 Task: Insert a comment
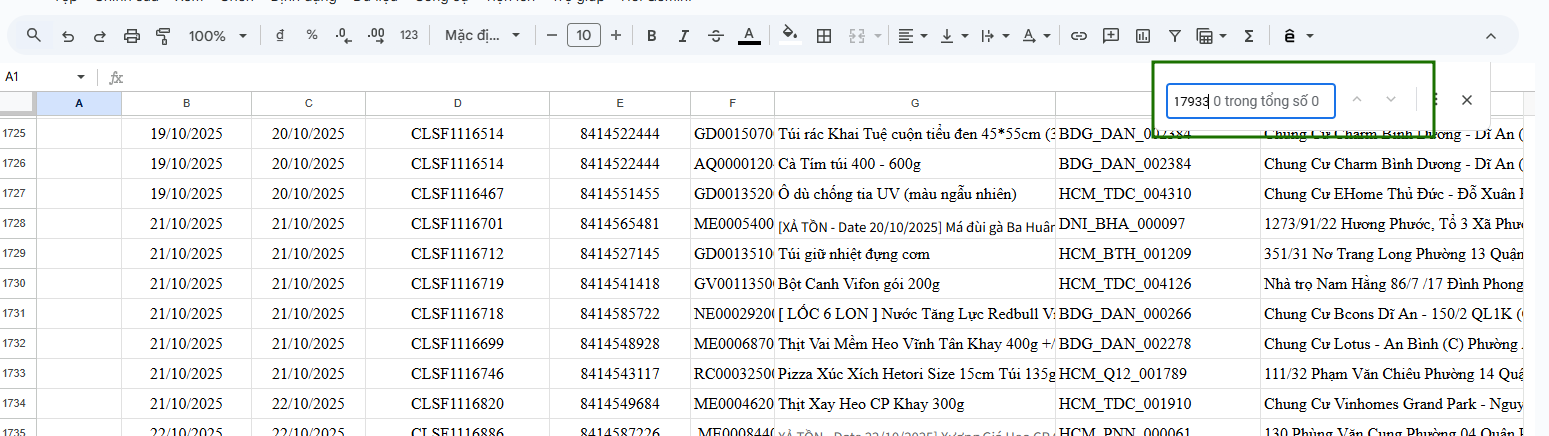1111,36
